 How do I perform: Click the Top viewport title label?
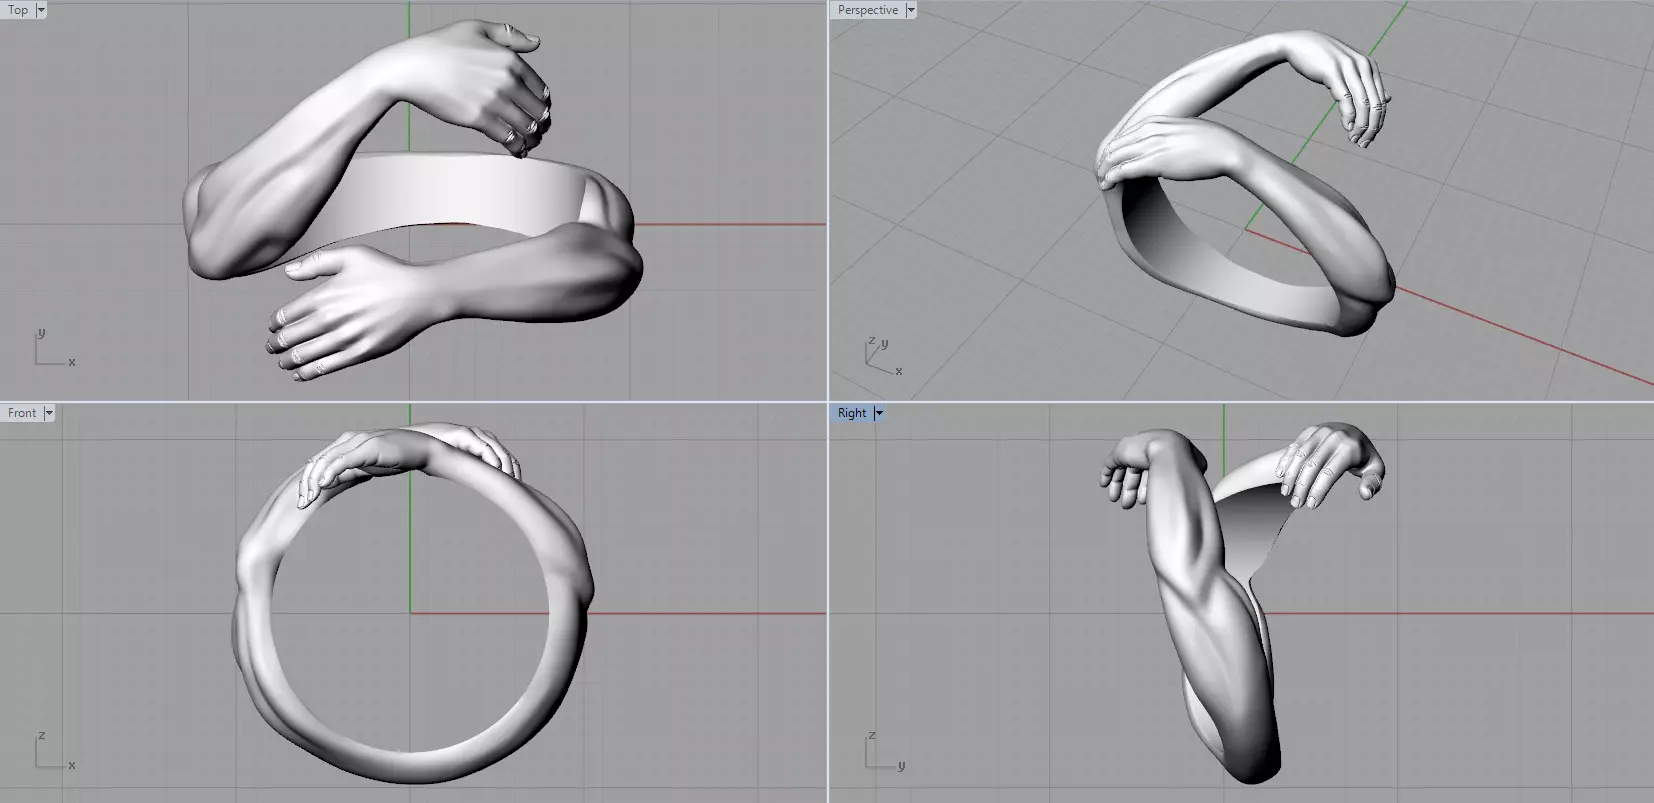(18, 10)
